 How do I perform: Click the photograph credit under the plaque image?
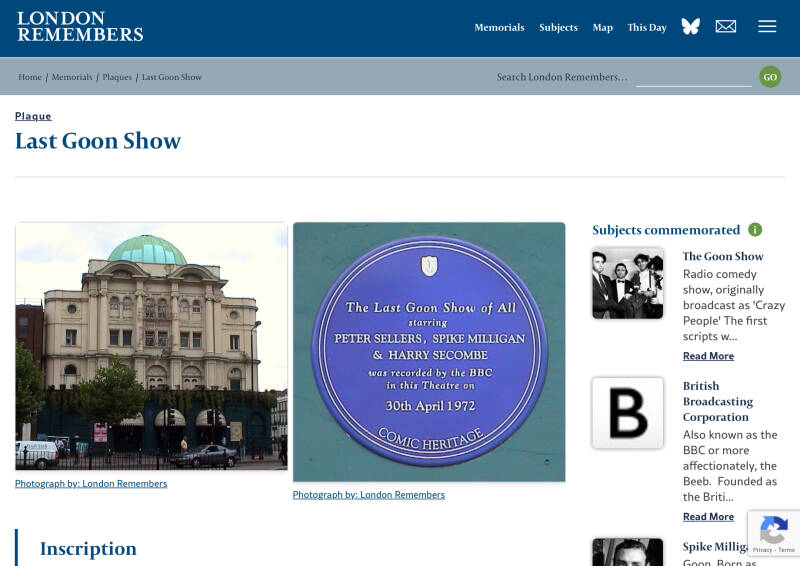(x=368, y=495)
